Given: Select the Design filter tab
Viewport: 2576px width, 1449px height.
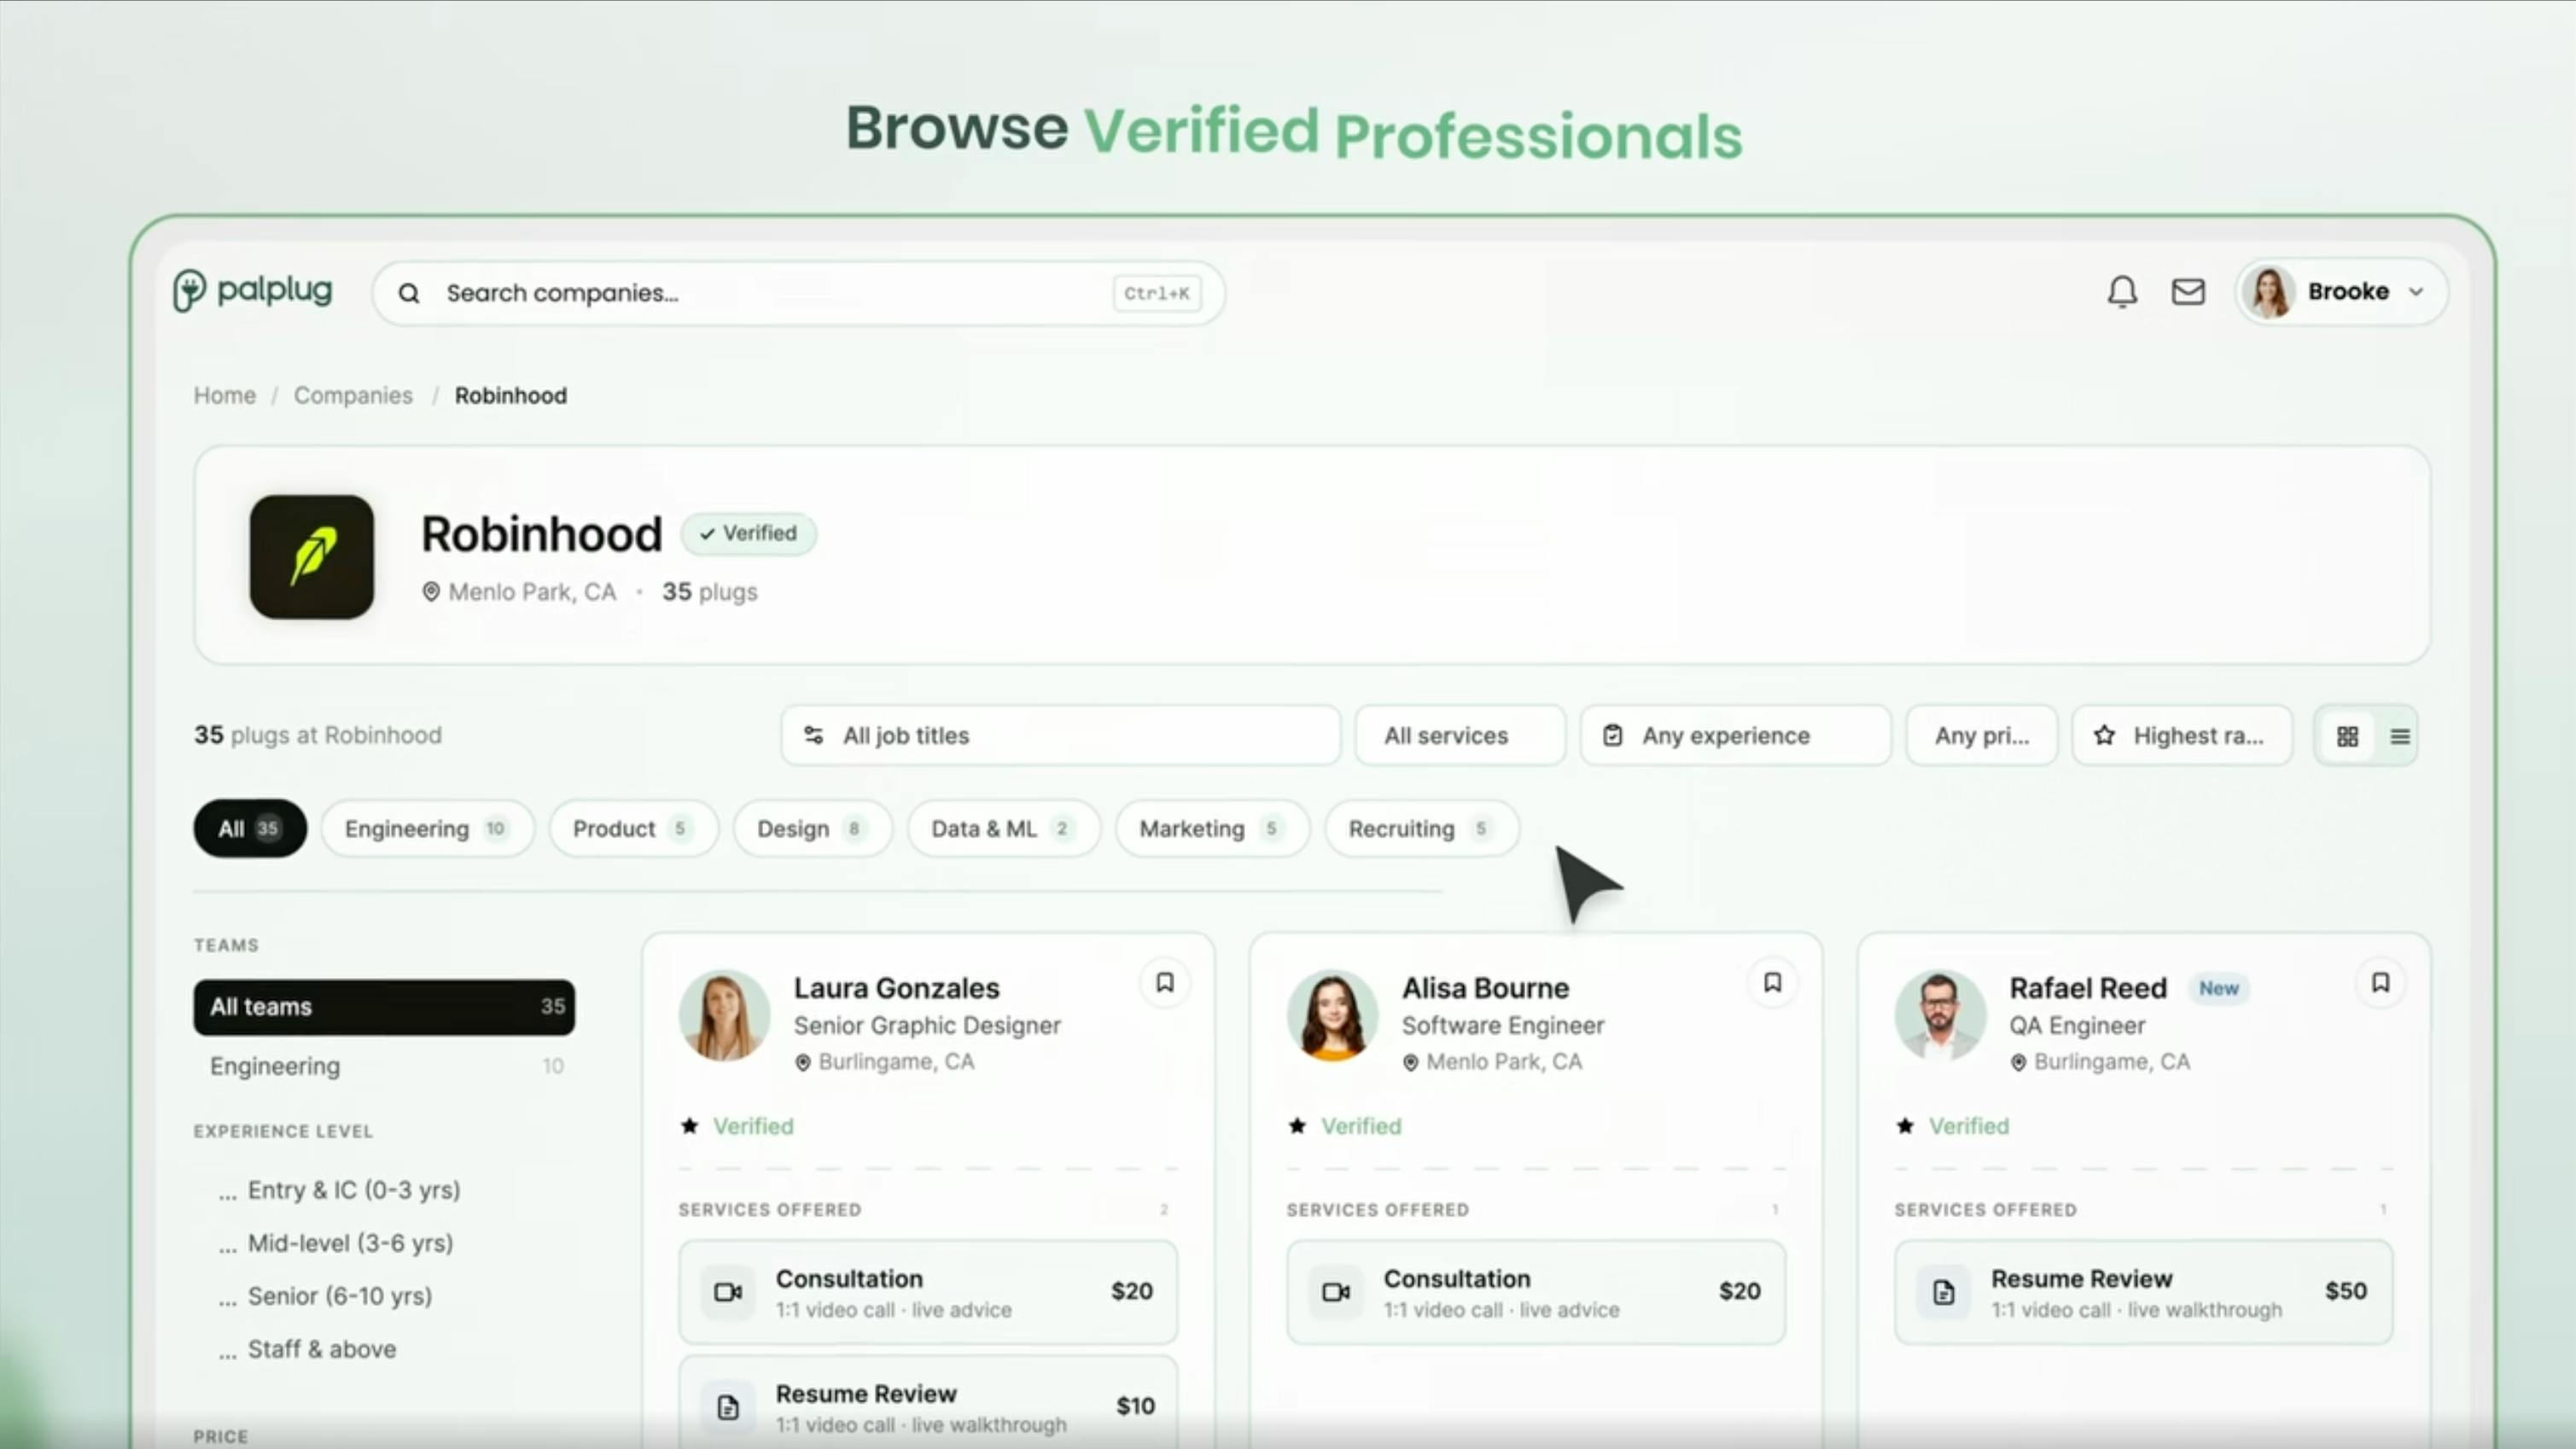Looking at the screenshot, I should tap(812, 828).
